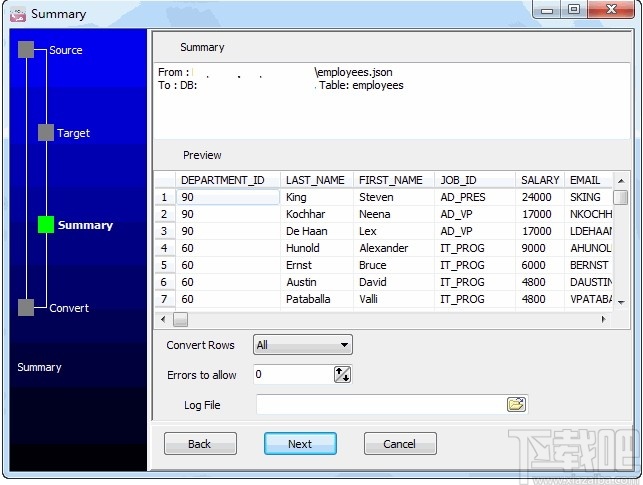Click the department '90' cell in row 1
643x485 pixels.
pos(228,197)
